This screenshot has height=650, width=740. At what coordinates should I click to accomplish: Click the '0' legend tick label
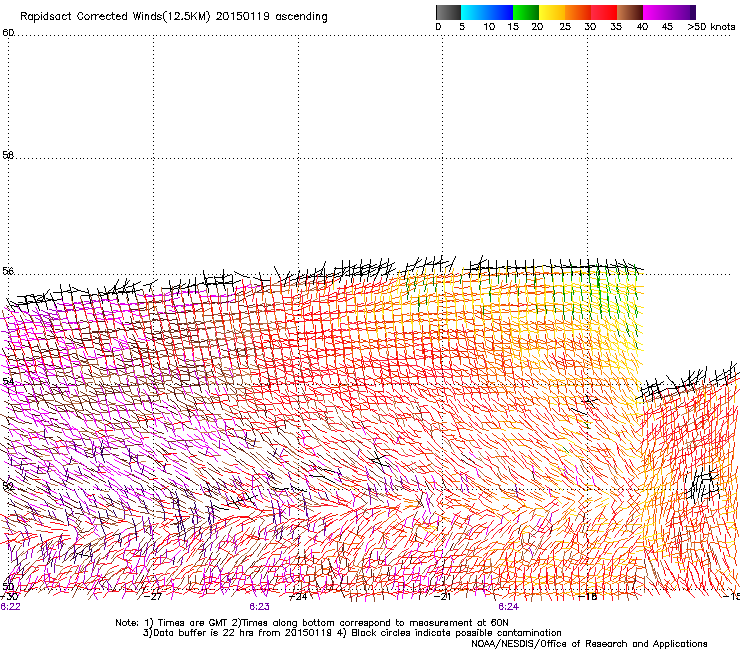point(438,27)
